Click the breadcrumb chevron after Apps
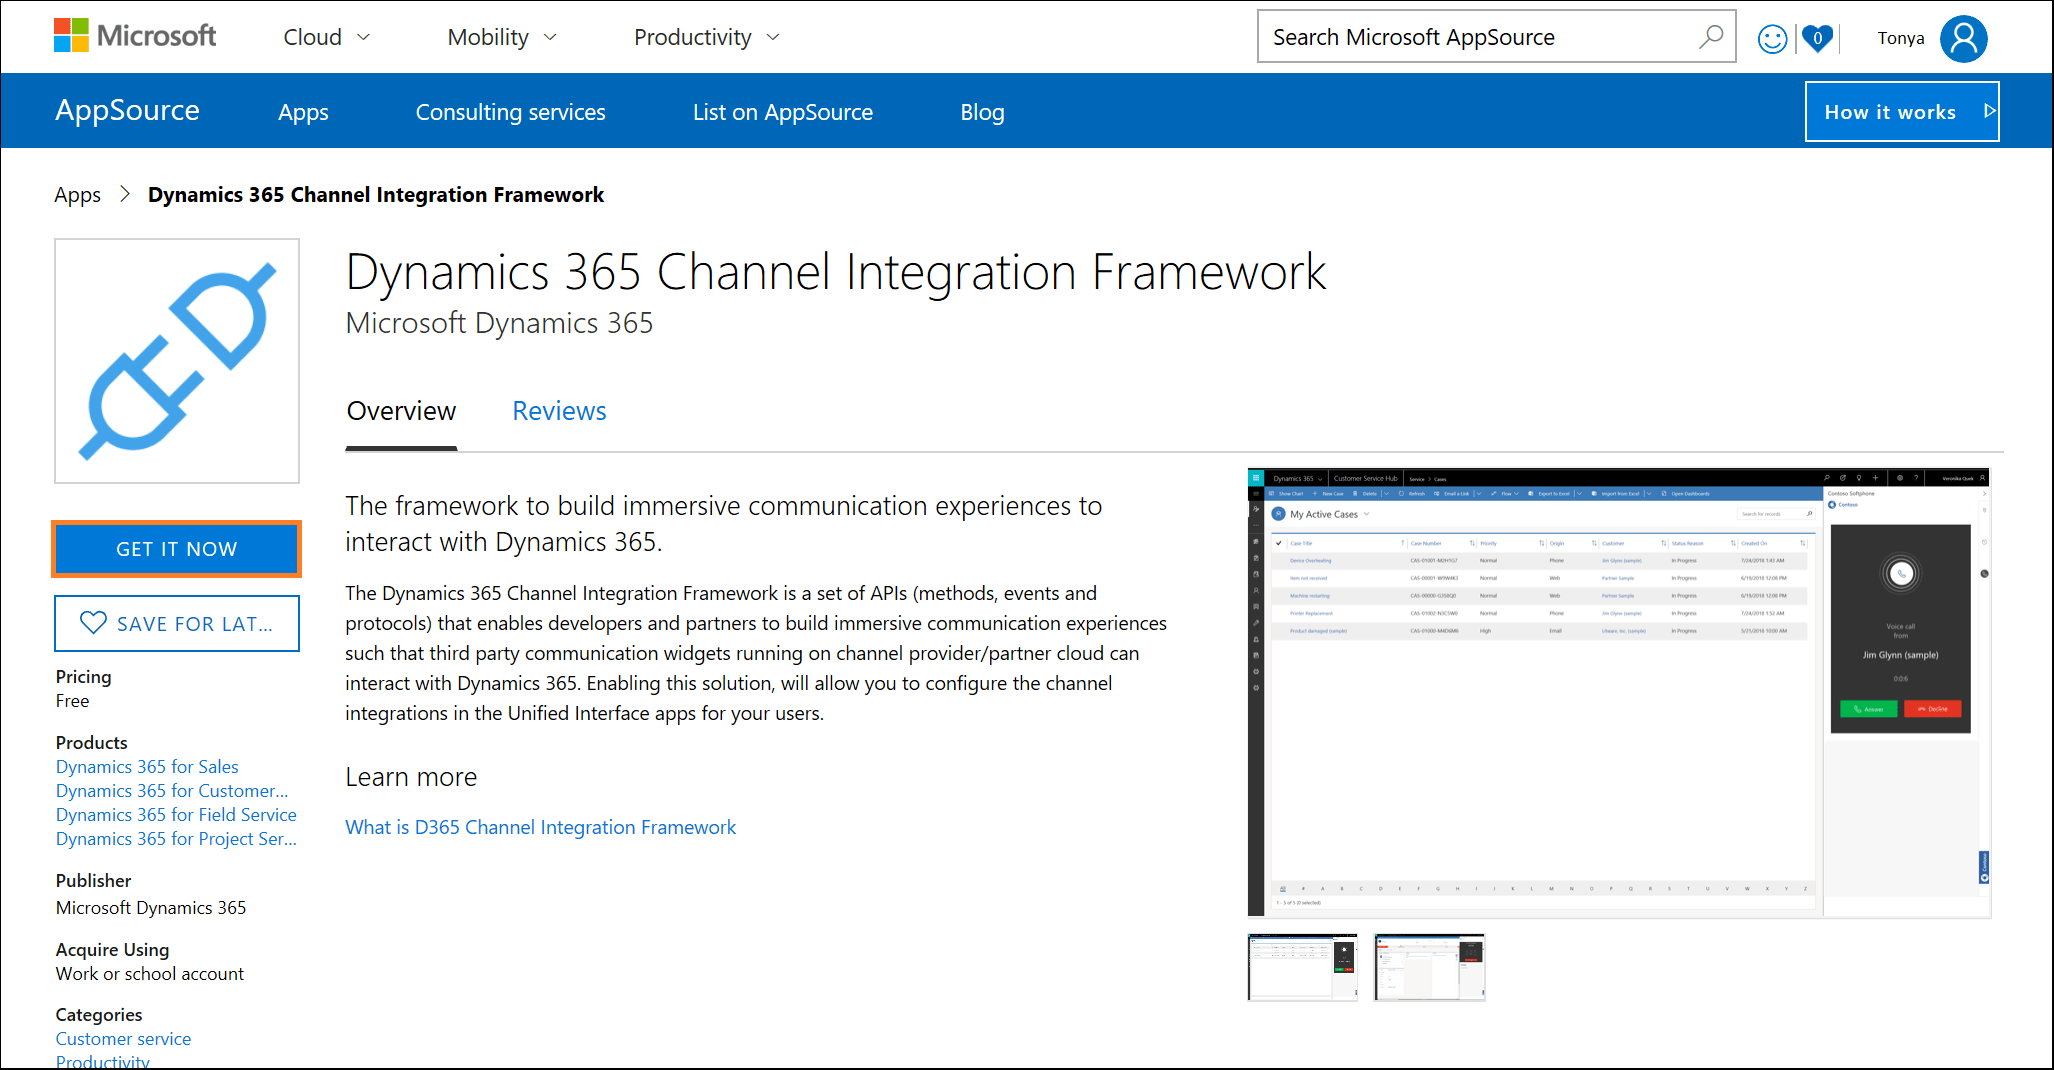The height and width of the screenshot is (1070, 2054). [x=125, y=194]
